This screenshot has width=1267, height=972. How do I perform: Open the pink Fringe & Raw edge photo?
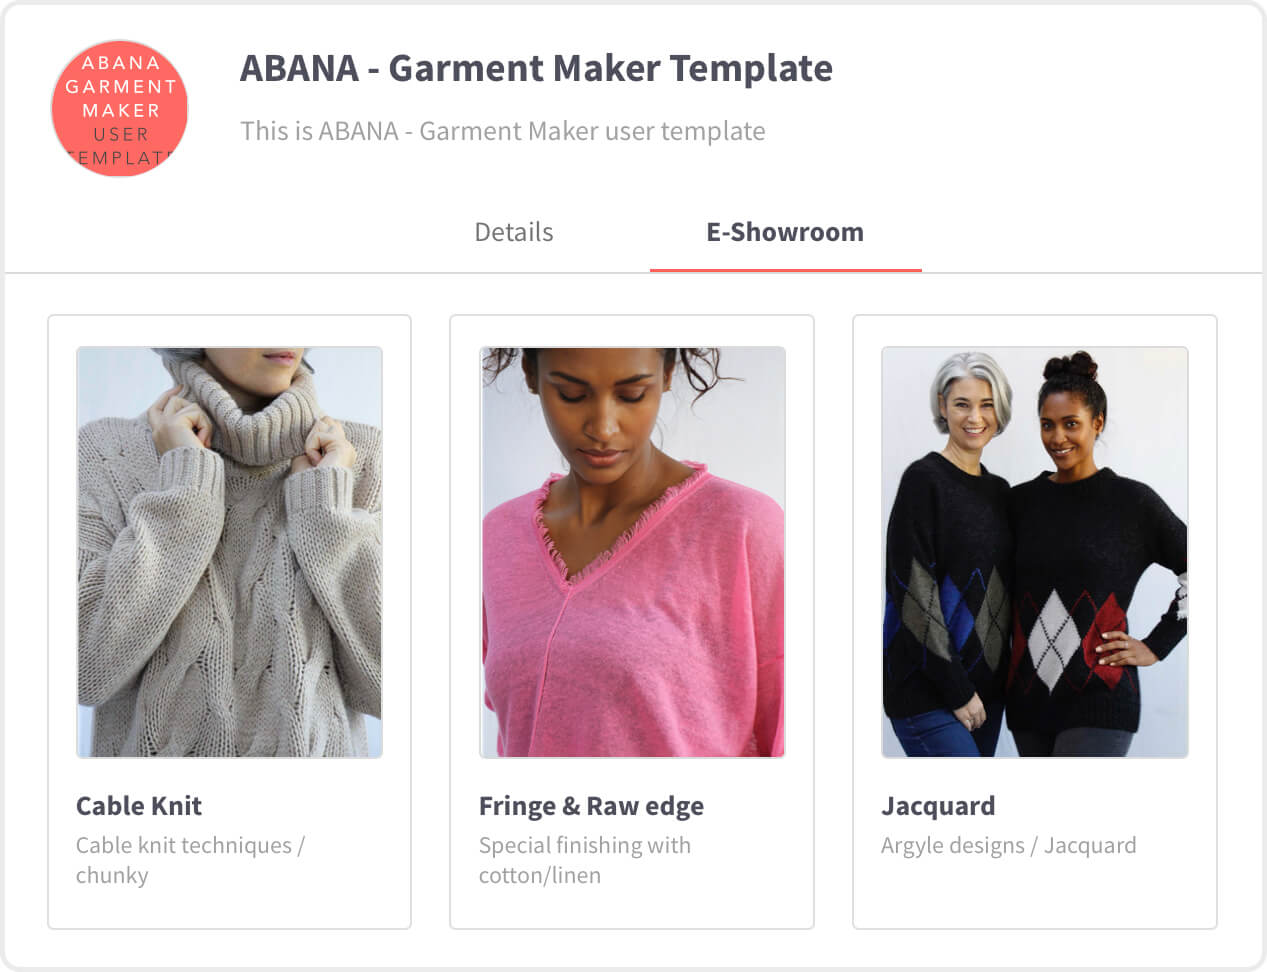point(632,552)
